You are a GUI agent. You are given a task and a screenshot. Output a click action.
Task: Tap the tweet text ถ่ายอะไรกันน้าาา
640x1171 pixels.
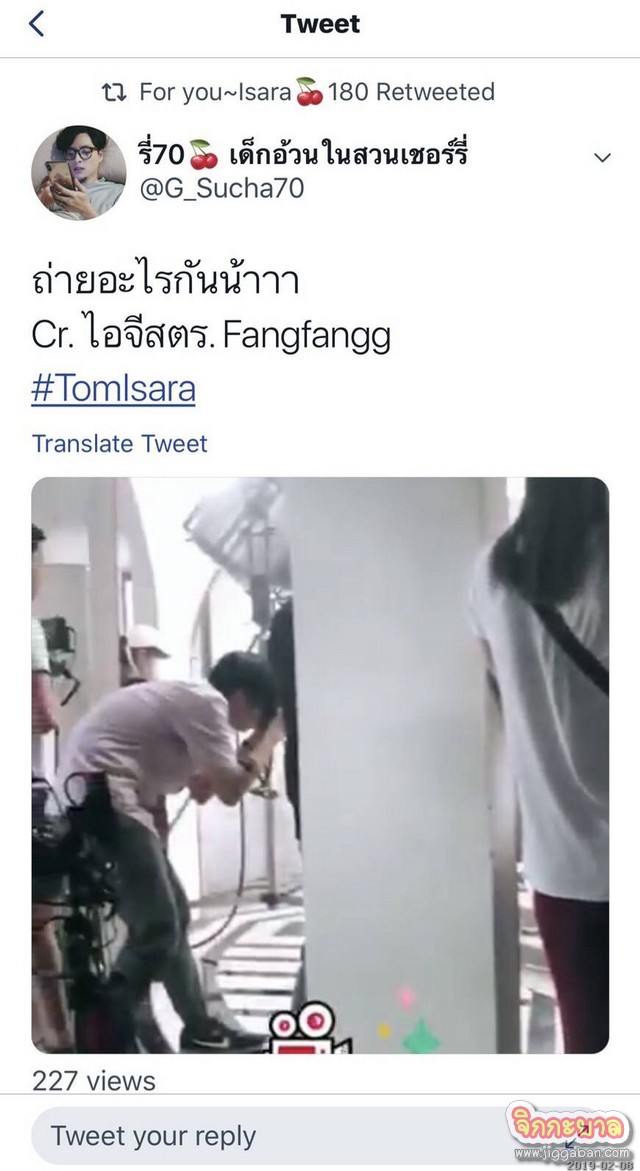pyautogui.click(x=166, y=281)
